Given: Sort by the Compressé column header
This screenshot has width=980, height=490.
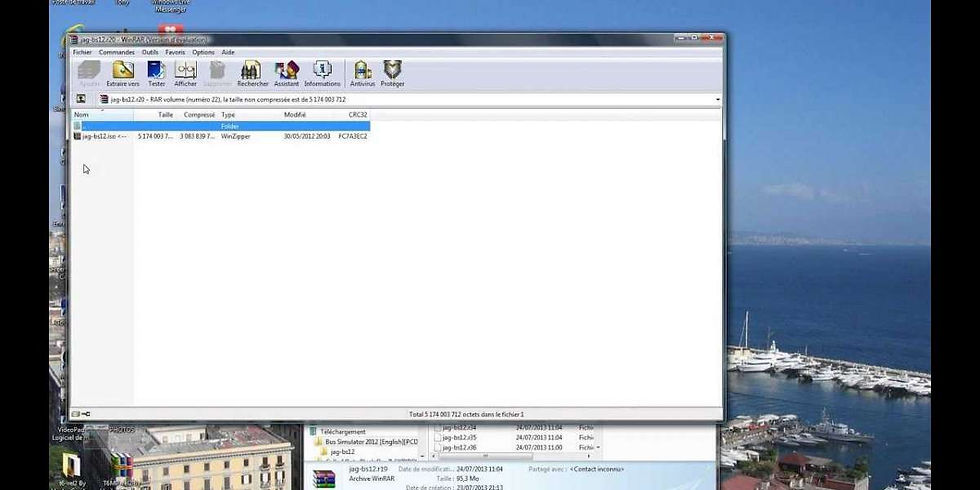Looking at the screenshot, I should click(198, 115).
